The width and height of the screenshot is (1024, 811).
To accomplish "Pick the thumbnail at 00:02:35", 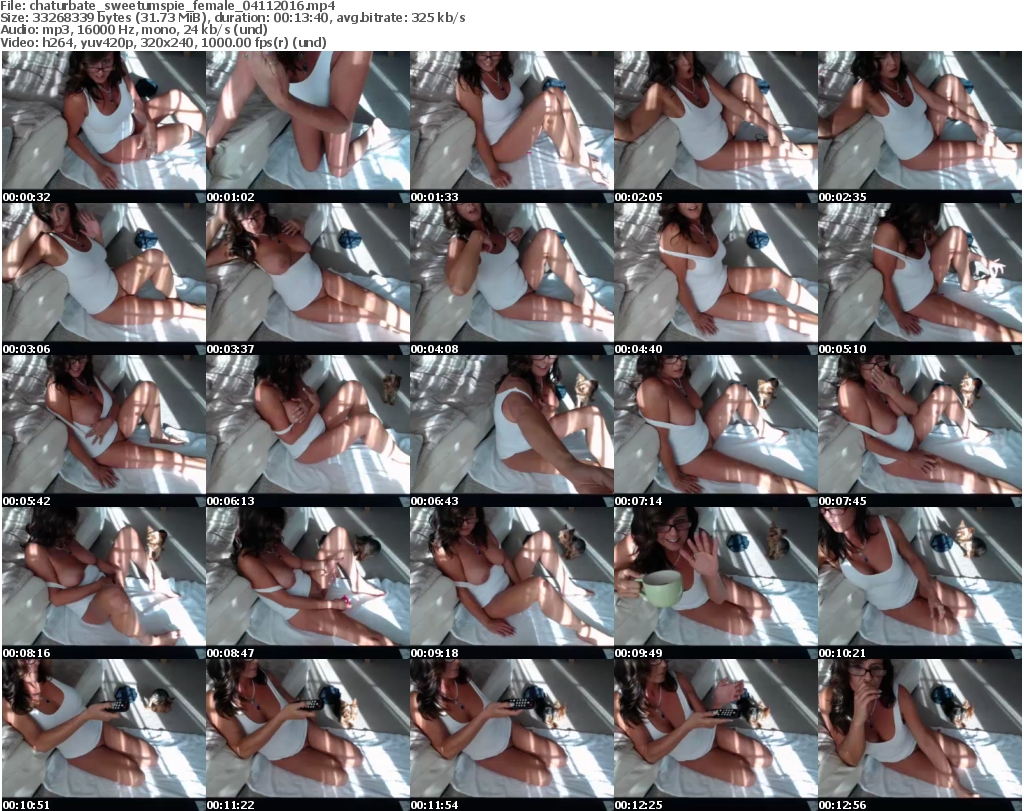I will tap(920, 127).
